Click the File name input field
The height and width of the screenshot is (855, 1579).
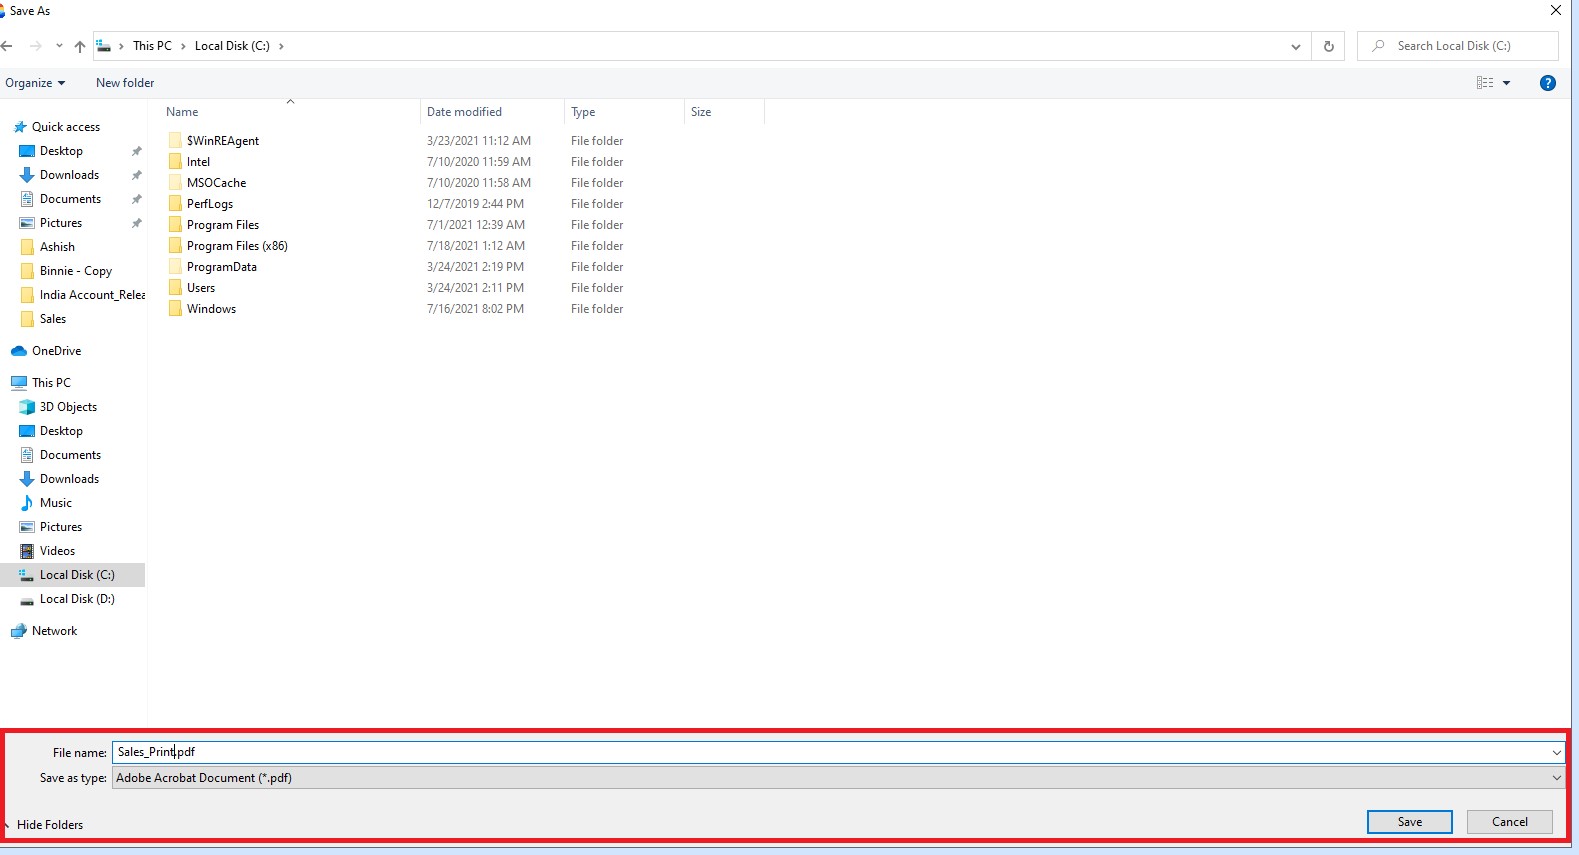[830, 752]
